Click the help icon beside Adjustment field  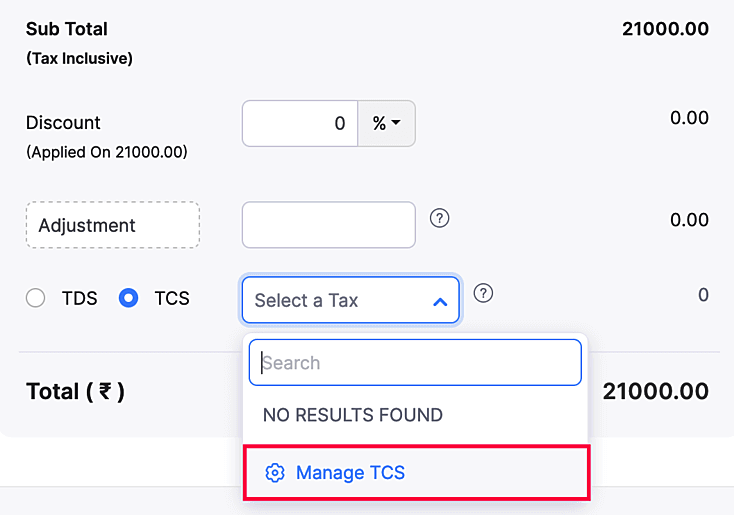pos(439,218)
